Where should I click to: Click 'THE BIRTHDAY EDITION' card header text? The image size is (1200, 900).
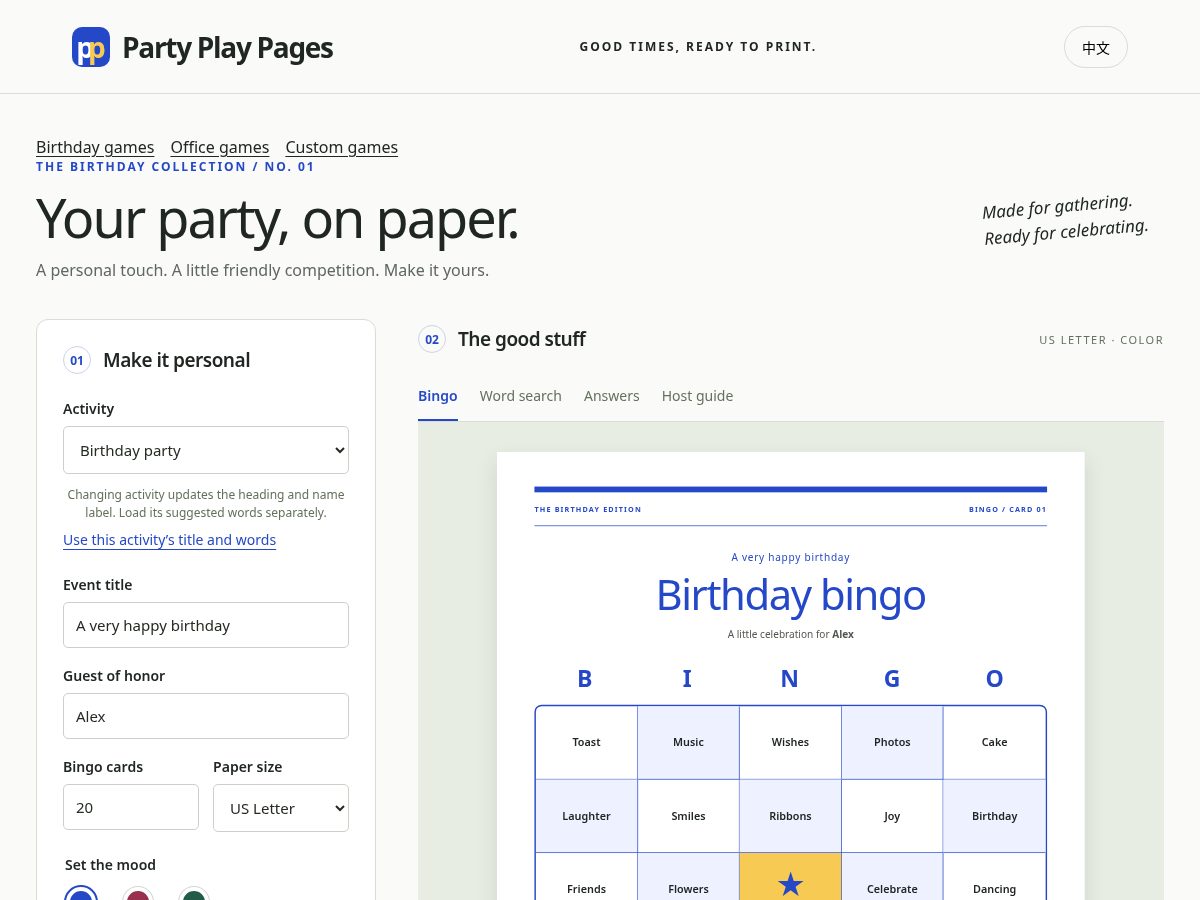tap(588, 510)
